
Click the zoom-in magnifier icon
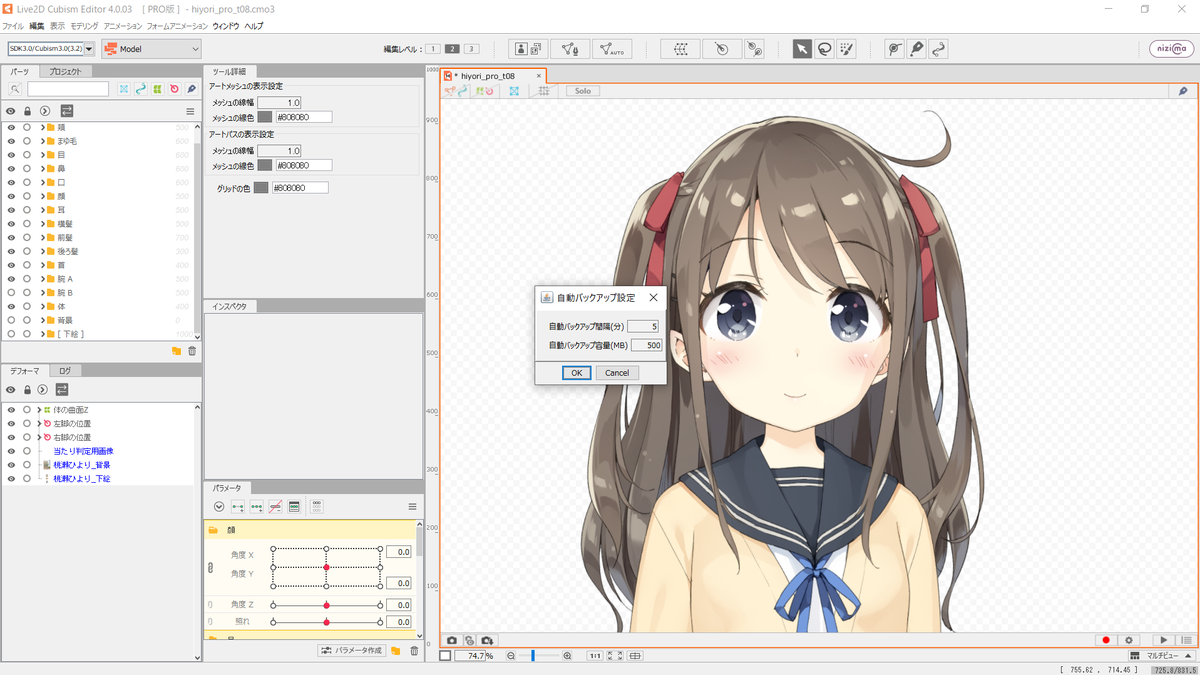pyautogui.click(x=567, y=656)
